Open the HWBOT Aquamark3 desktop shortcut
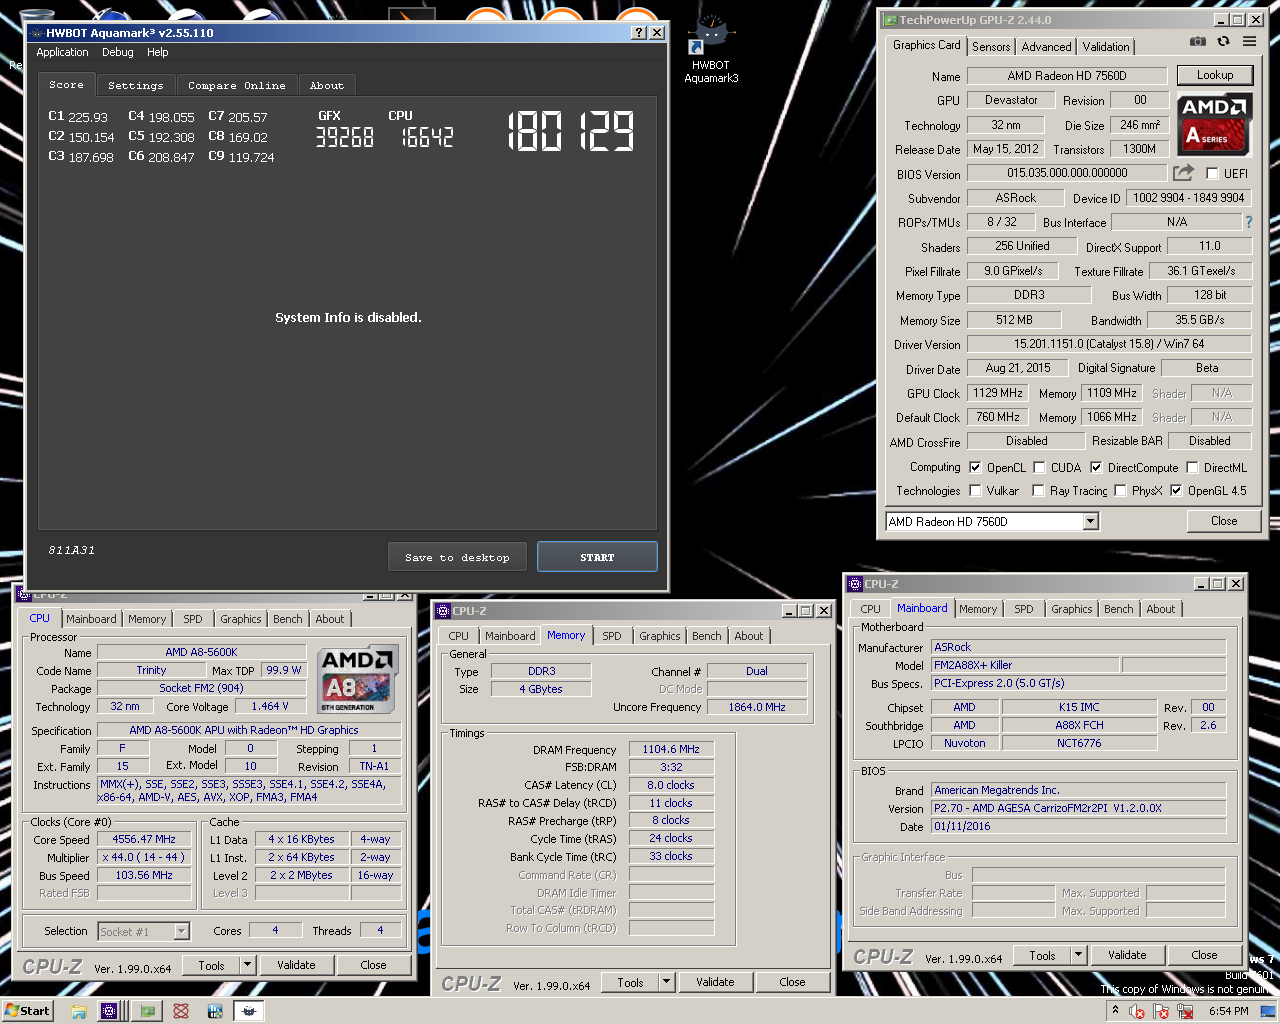1280x1024 pixels. (x=711, y=50)
